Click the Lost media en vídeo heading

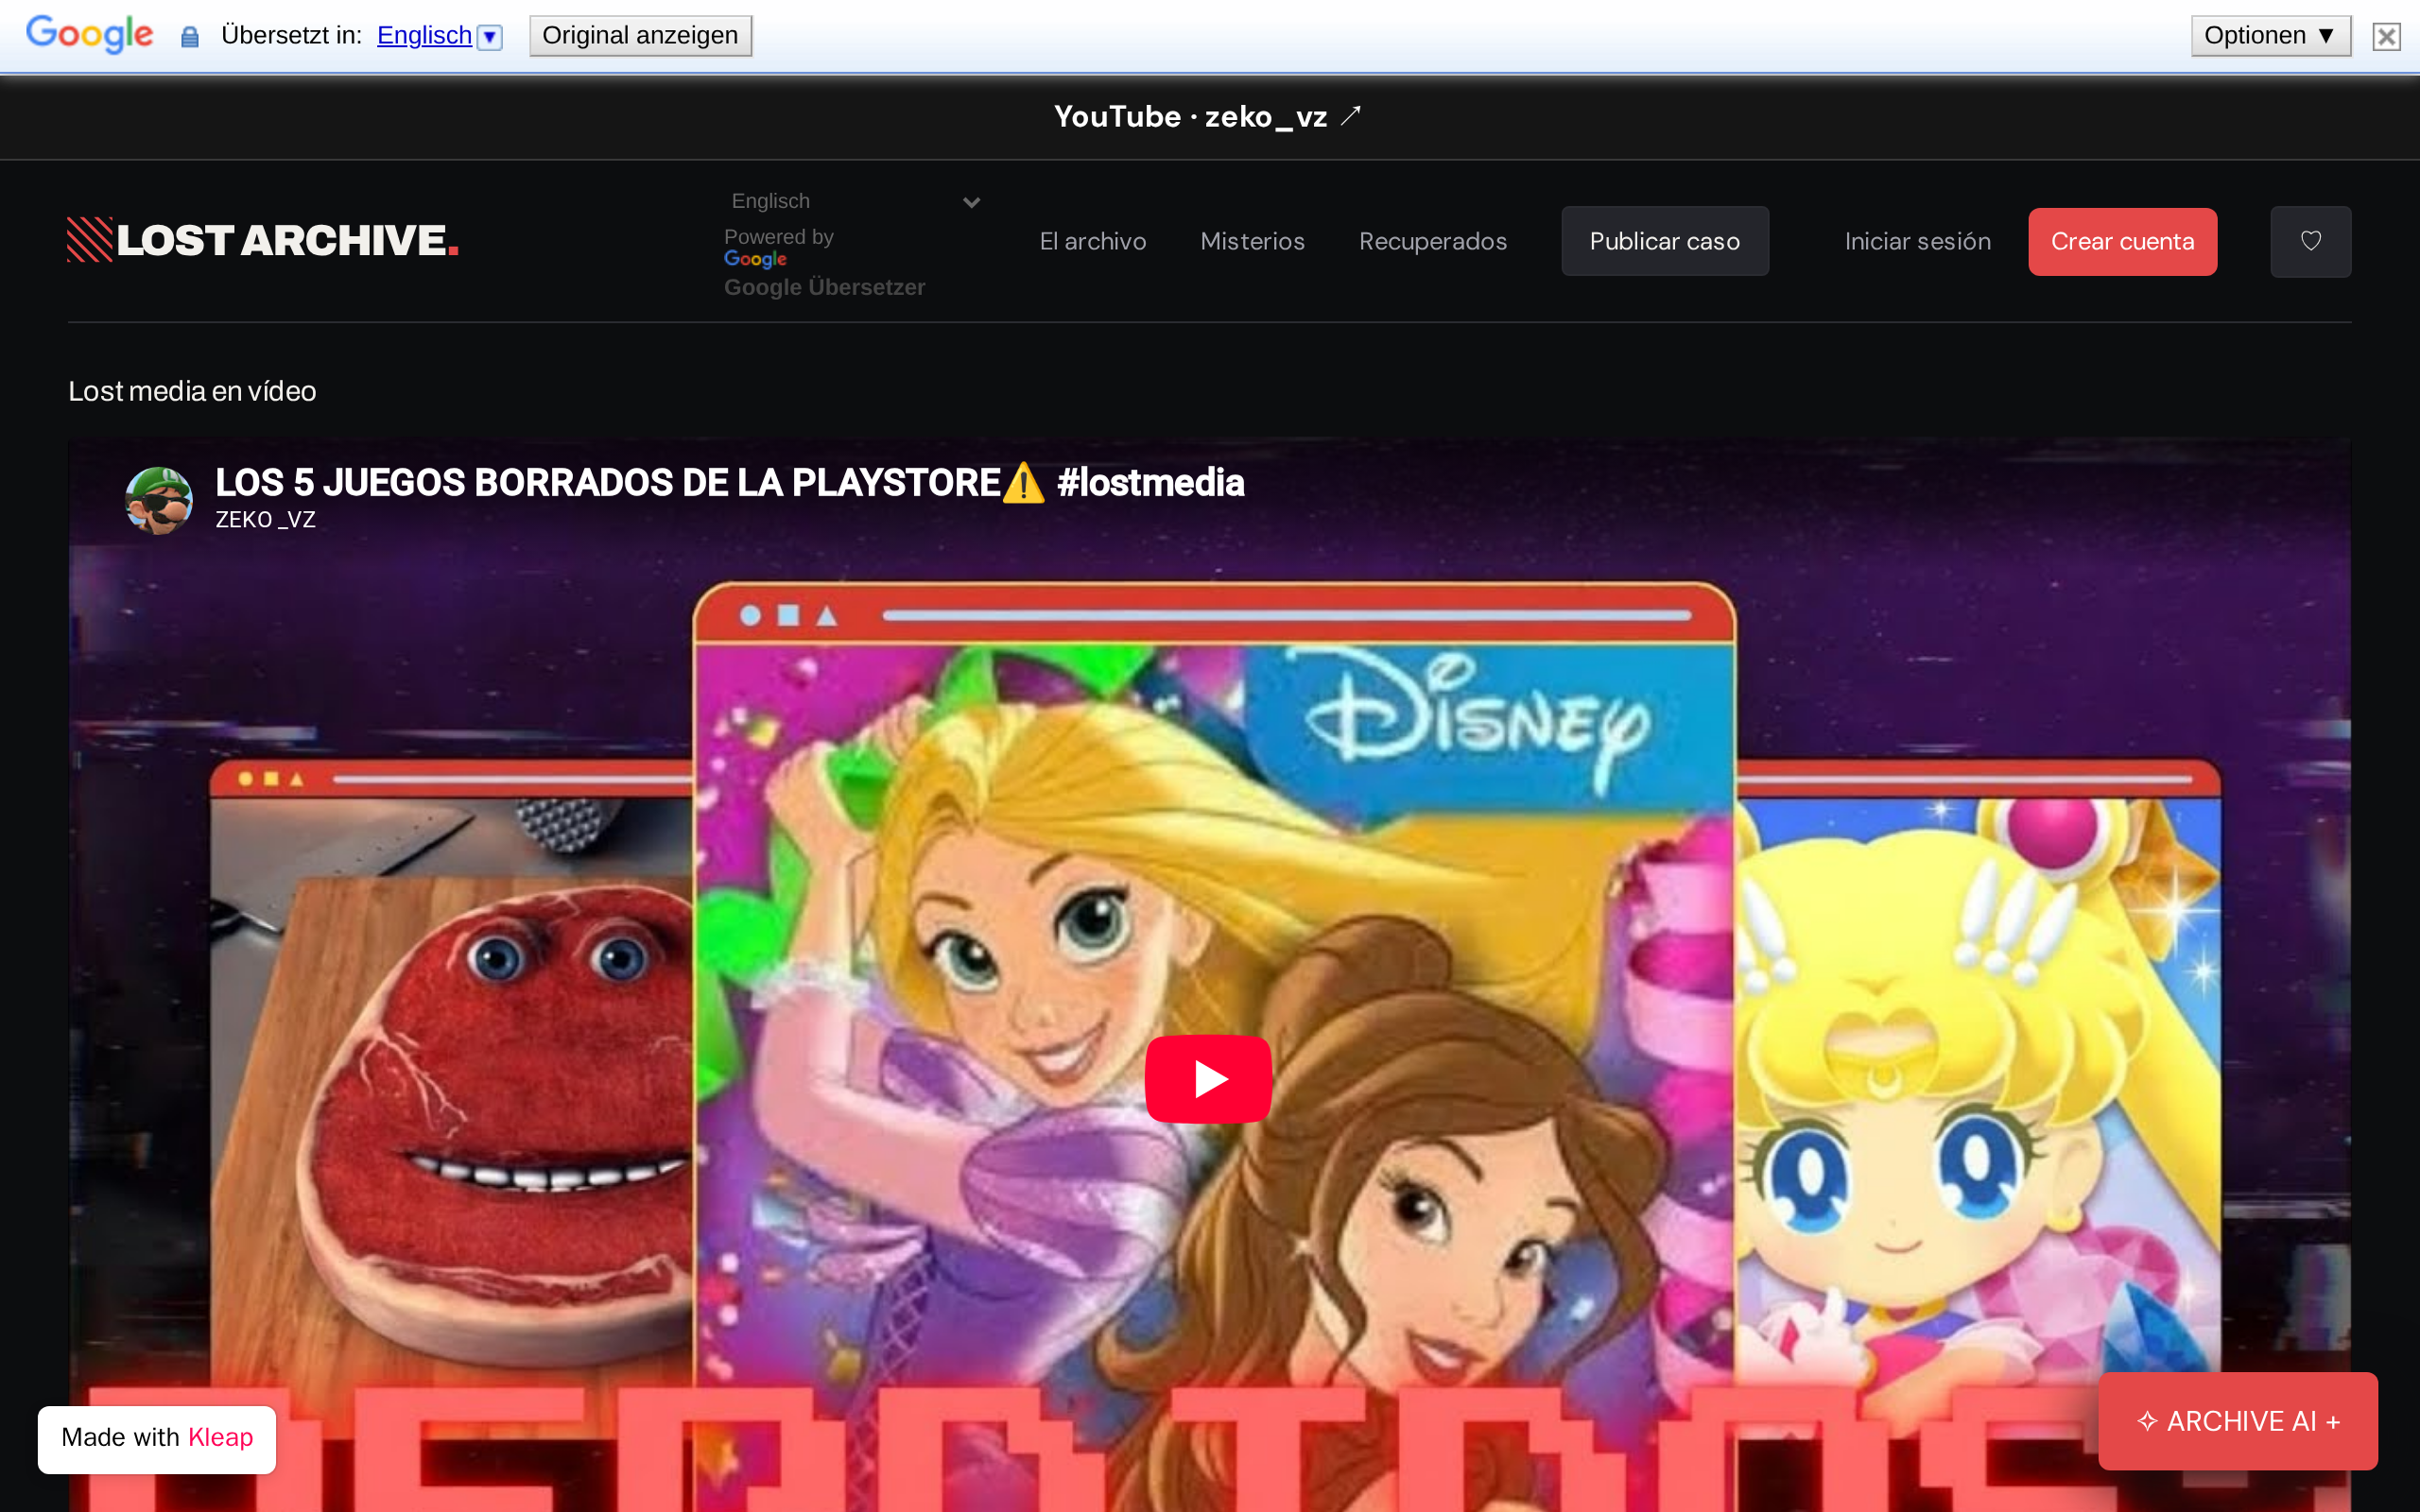(192, 391)
